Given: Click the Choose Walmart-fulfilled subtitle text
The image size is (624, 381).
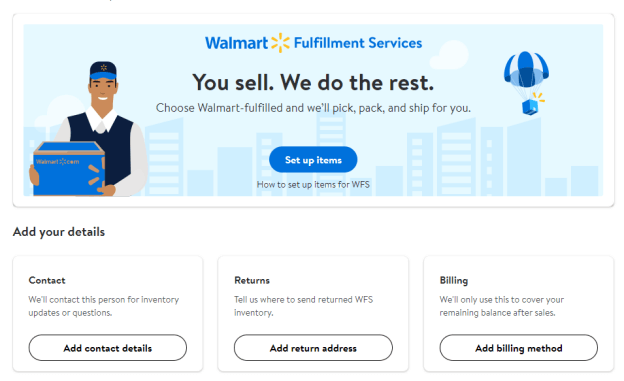Looking at the screenshot, I should click(313, 108).
